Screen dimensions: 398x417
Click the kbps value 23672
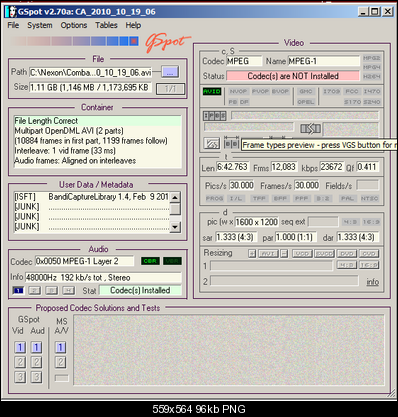[x=331, y=167]
